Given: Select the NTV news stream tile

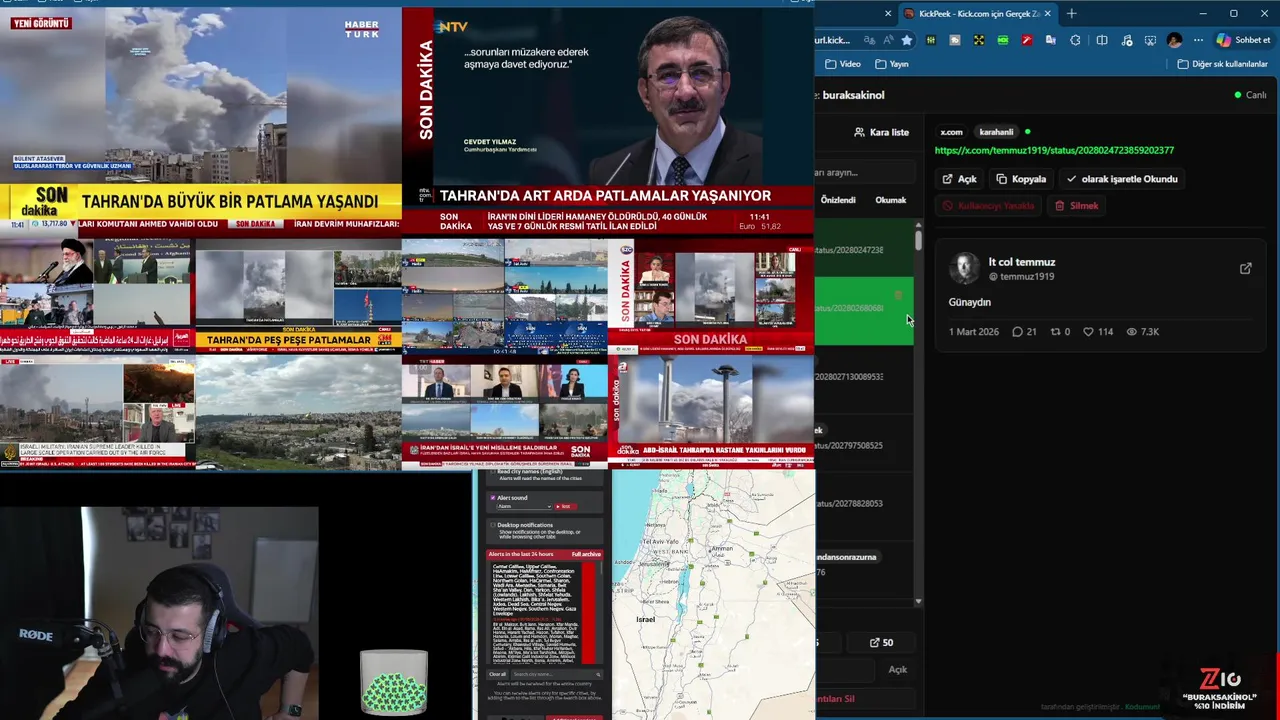Looking at the screenshot, I should 608,120.
